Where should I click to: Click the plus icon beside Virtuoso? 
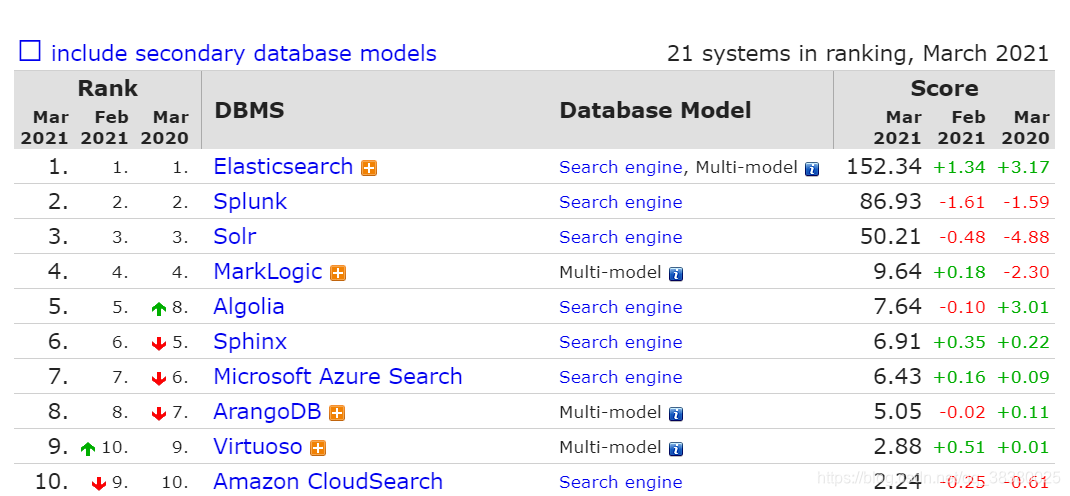click(x=318, y=448)
